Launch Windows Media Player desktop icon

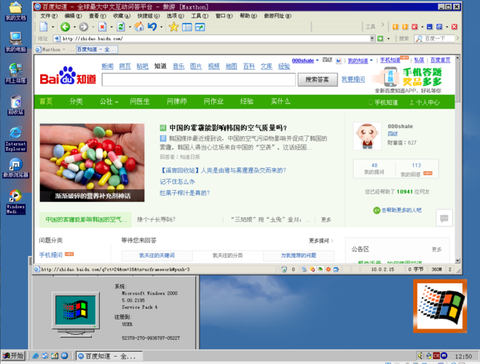(16, 202)
